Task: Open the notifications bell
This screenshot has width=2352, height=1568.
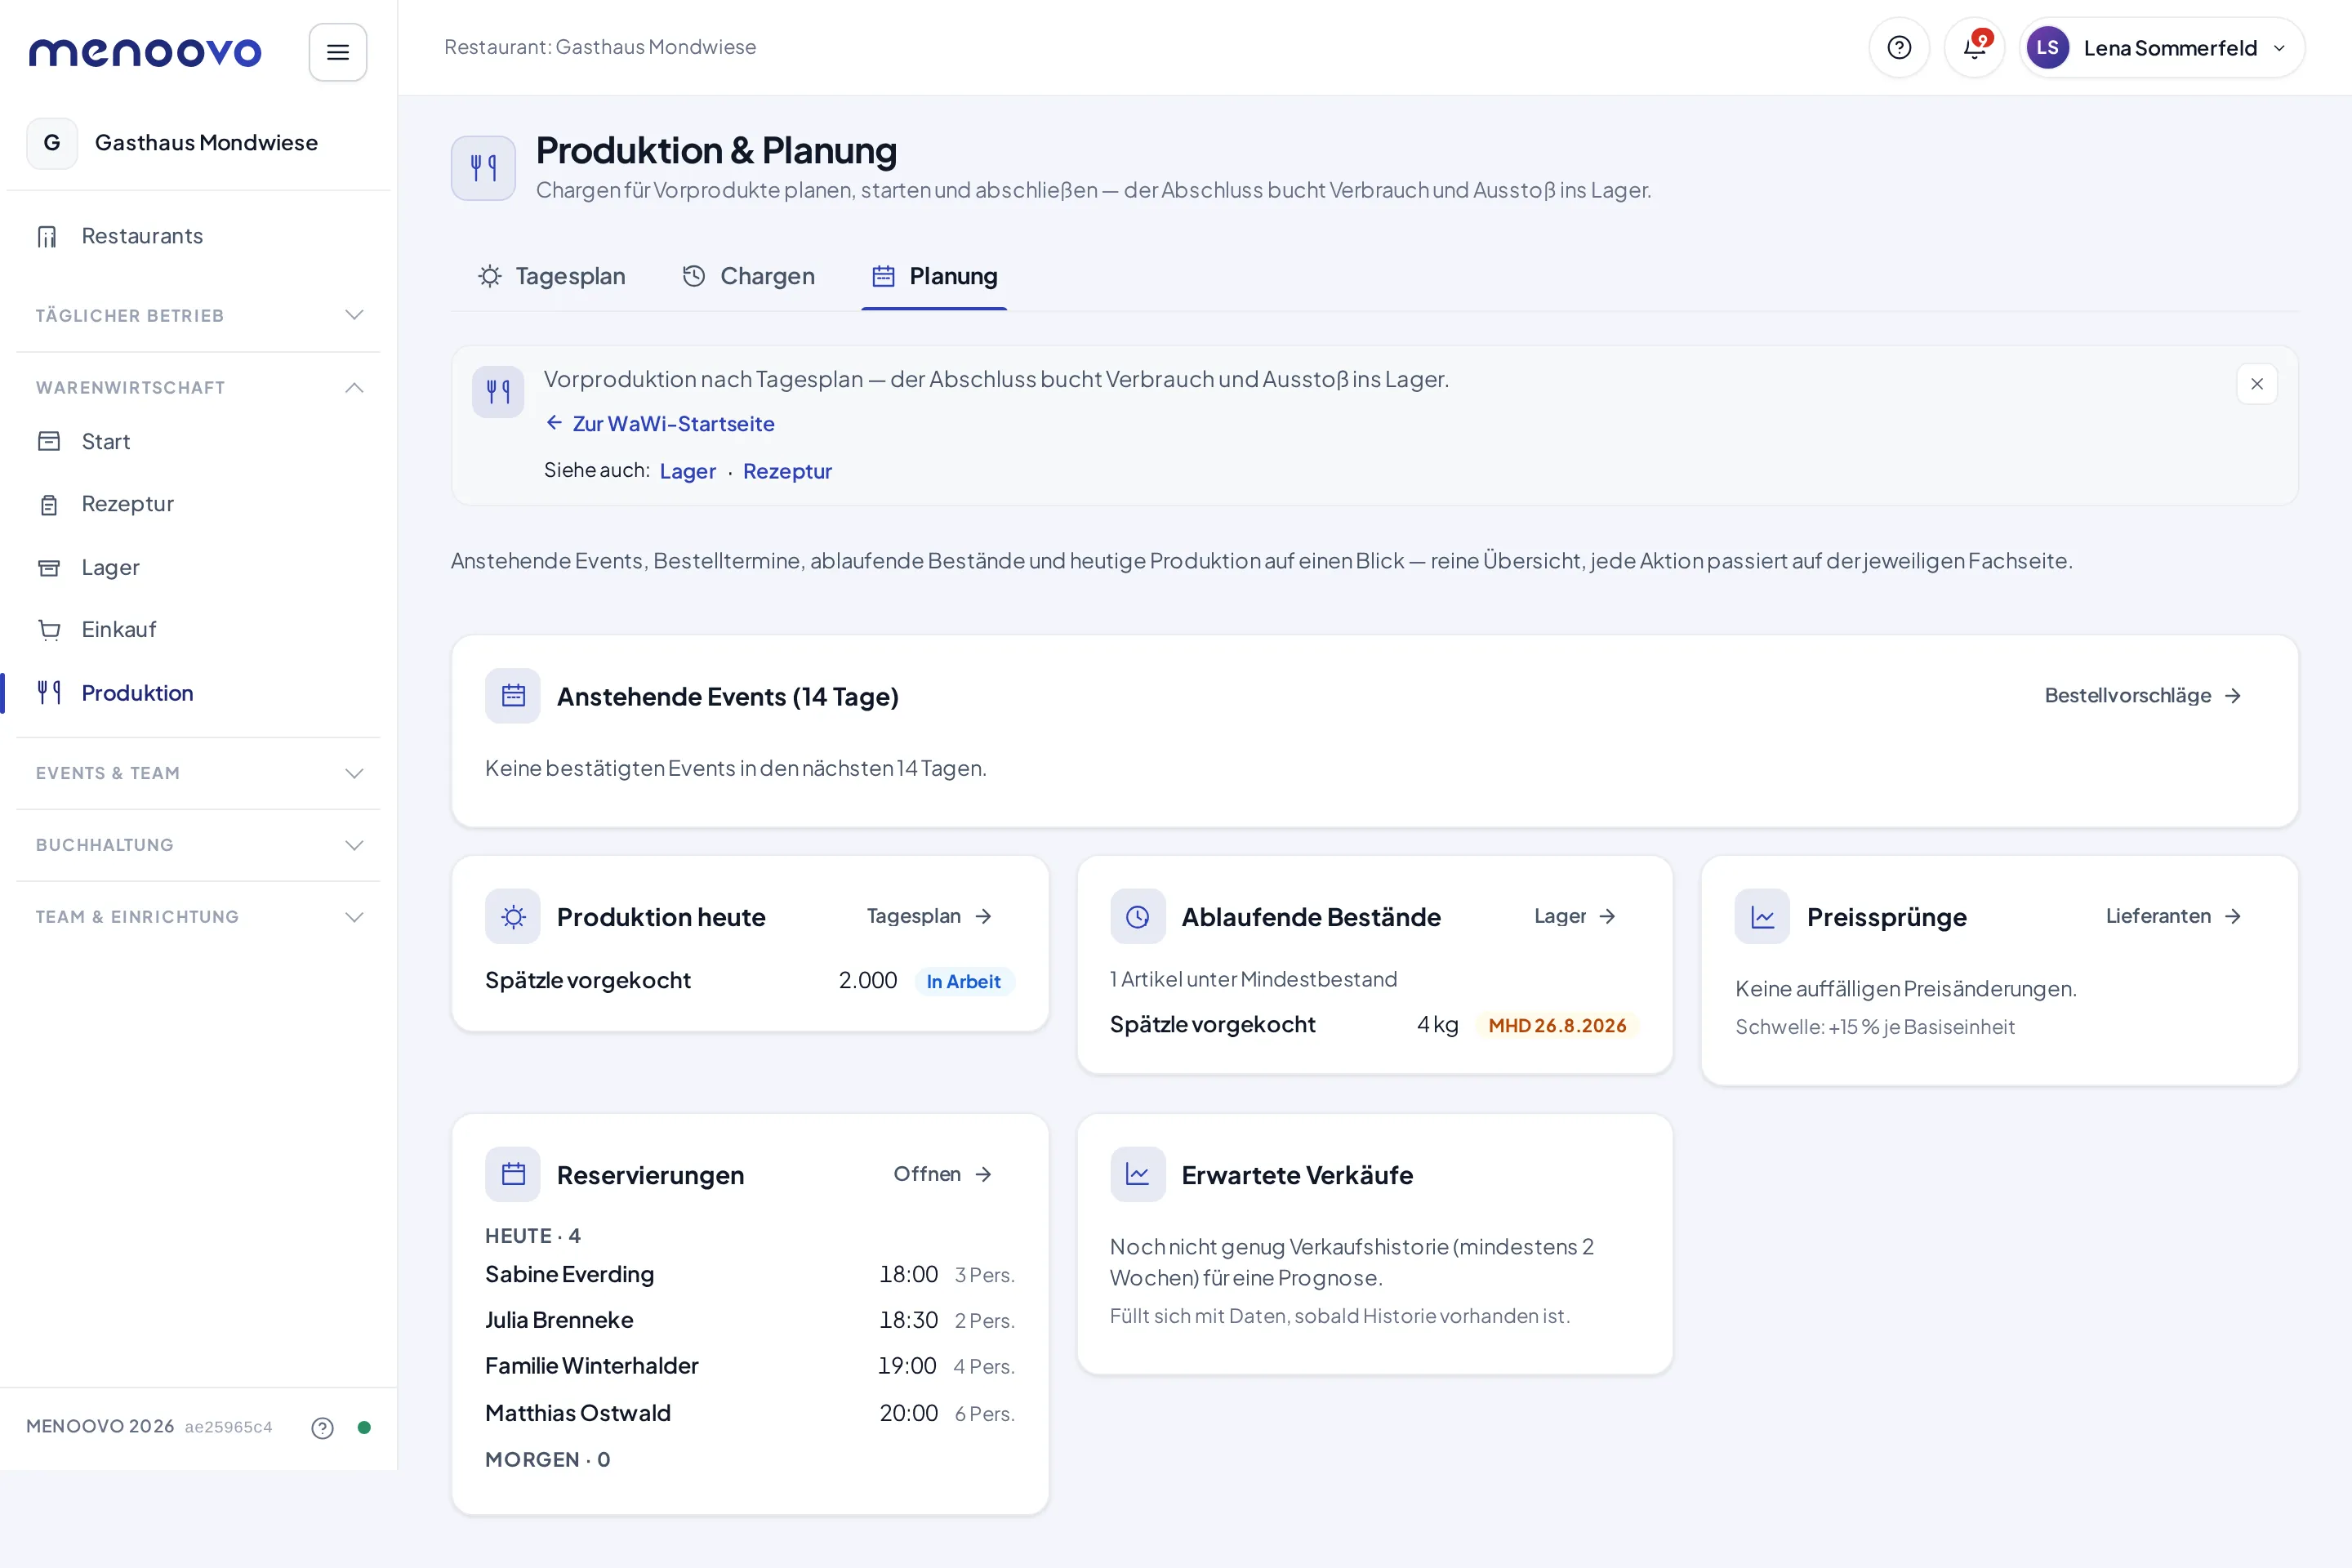Action: [1974, 47]
